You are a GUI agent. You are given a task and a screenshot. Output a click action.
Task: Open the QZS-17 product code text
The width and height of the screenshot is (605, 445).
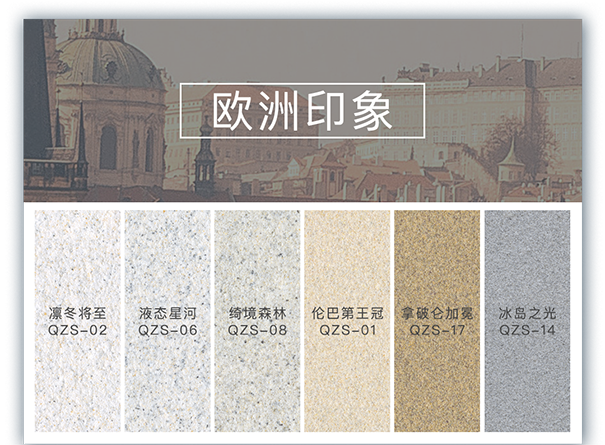(x=437, y=329)
